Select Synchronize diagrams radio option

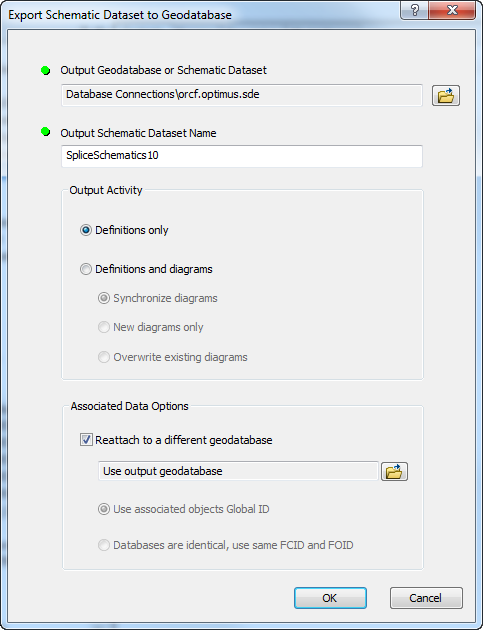point(104,298)
